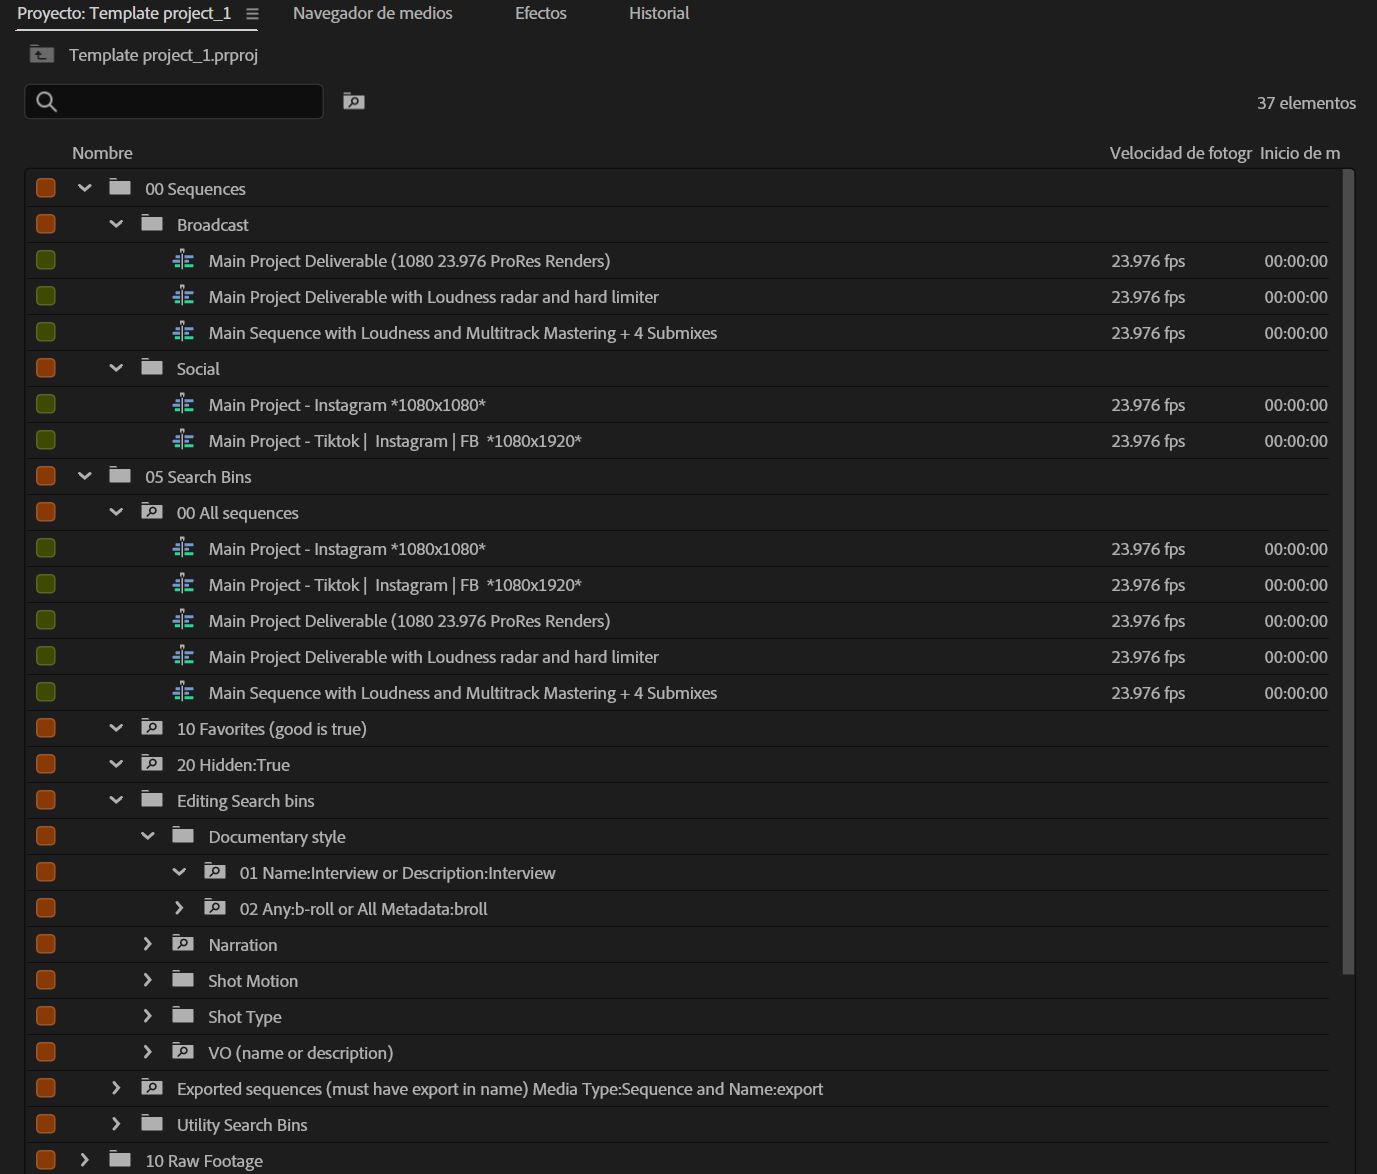The height and width of the screenshot is (1174, 1377).
Task: Click the Broadcast bin folder icon
Action: pos(152,223)
